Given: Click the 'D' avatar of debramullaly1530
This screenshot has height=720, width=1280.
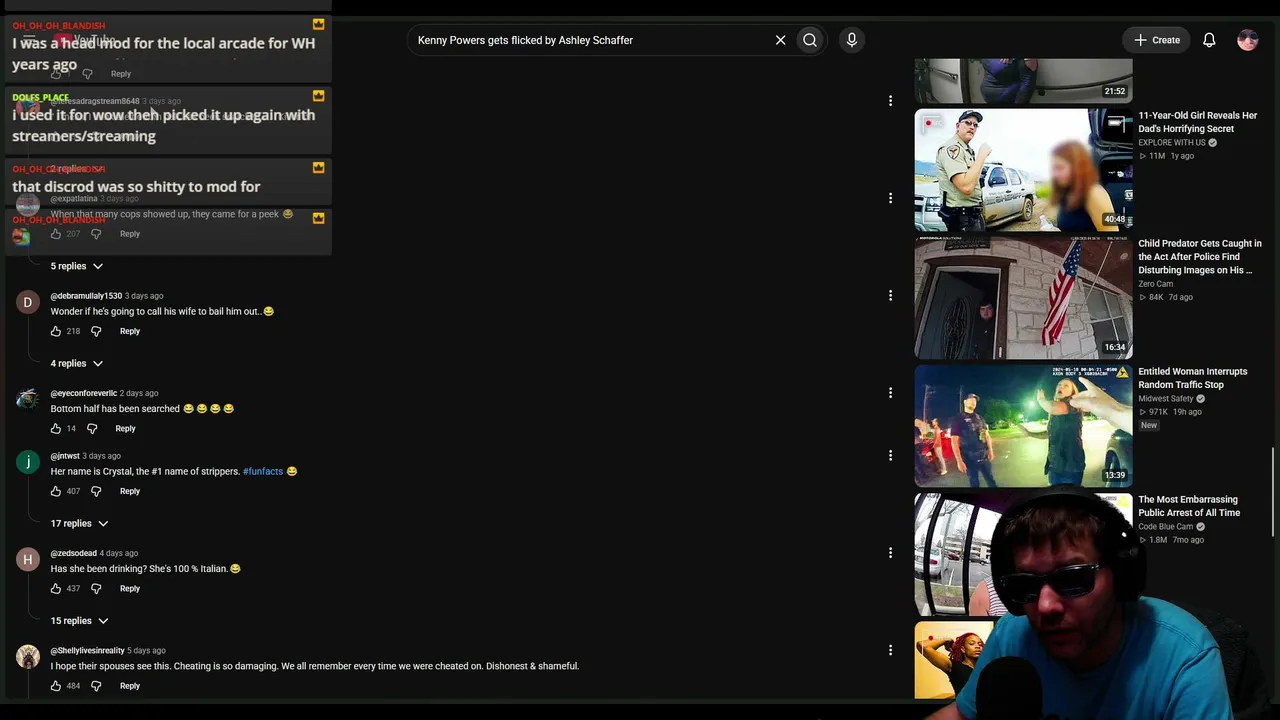Looking at the screenshot, I should [x=28, y=302].
